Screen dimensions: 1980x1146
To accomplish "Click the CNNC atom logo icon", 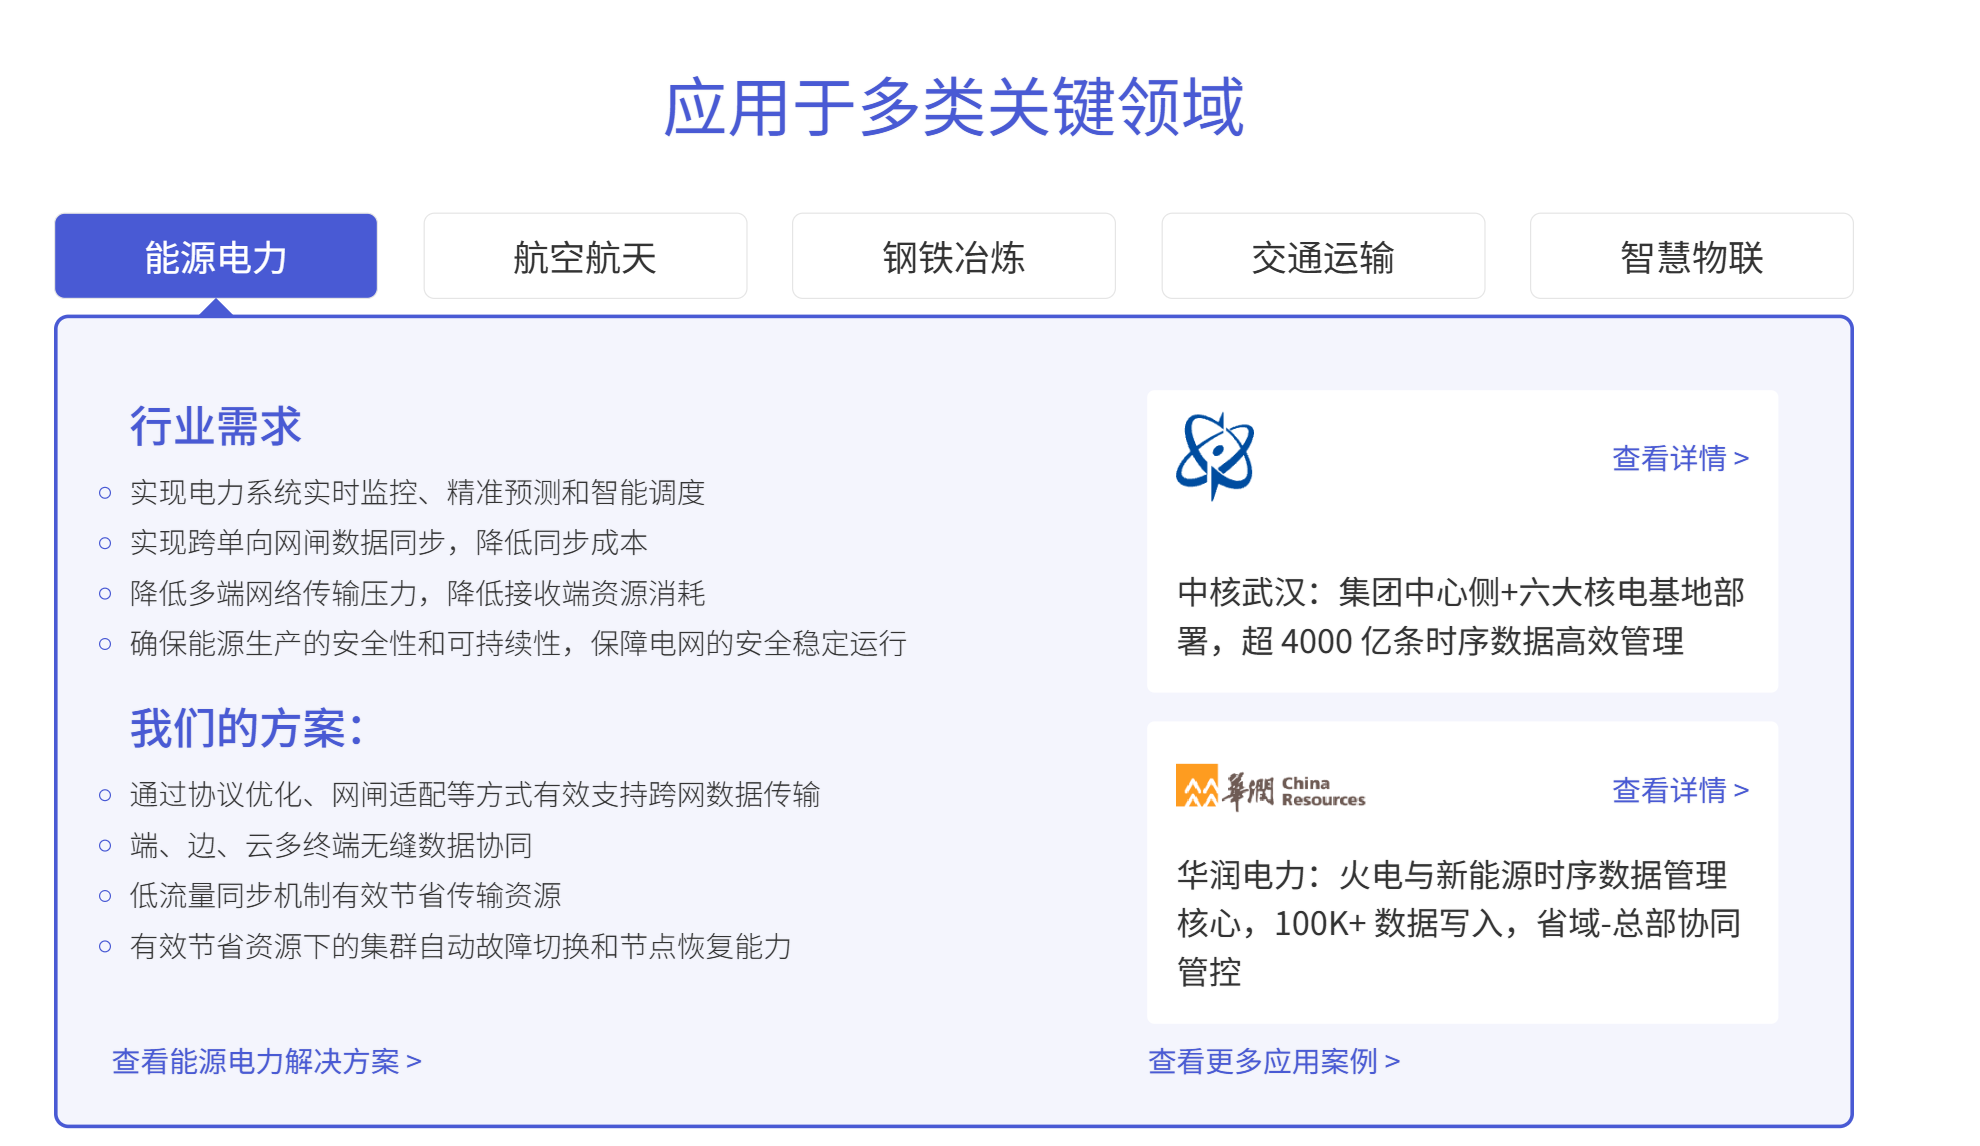I will click(1215, 456).
